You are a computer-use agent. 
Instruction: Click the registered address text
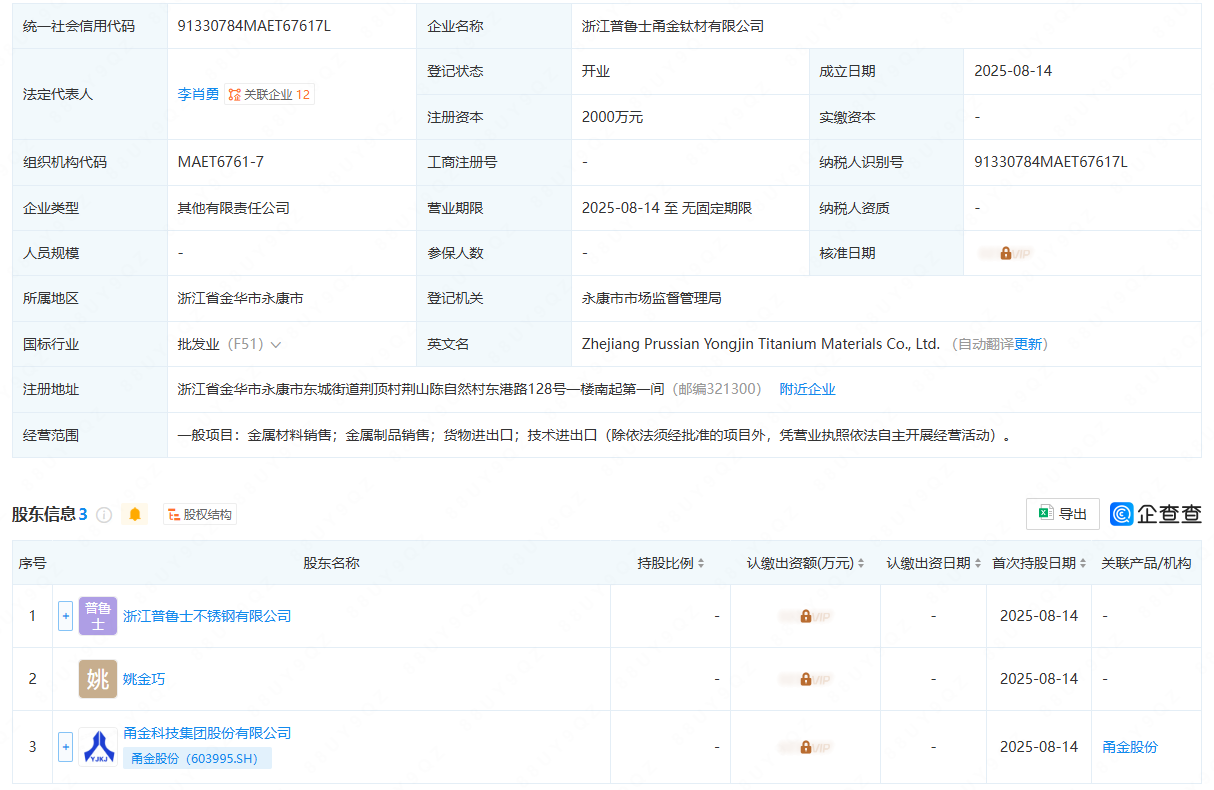point(421,389)
